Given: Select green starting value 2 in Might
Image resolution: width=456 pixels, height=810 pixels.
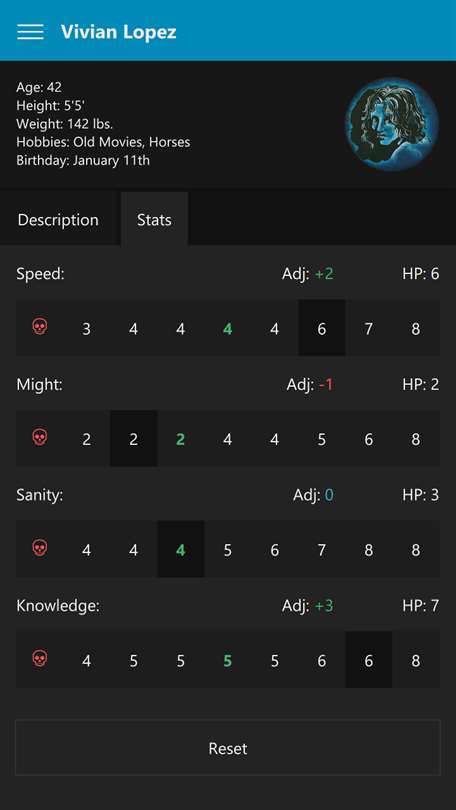Looking at the screenshot, I should (180, 439).
